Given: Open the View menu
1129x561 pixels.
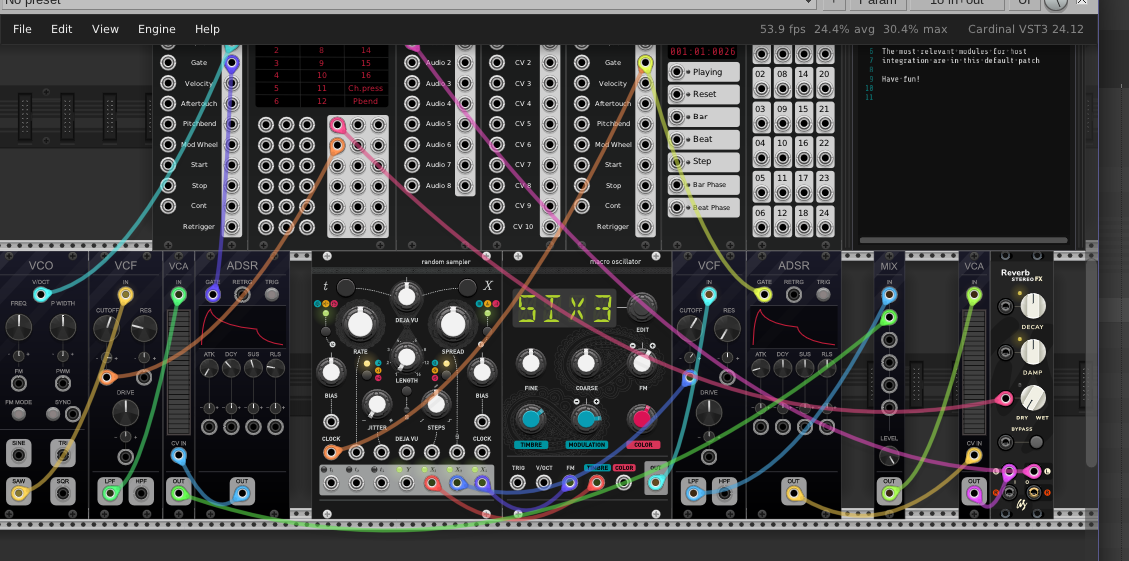Looking at the screenshot, I should (x=105, y=29).
